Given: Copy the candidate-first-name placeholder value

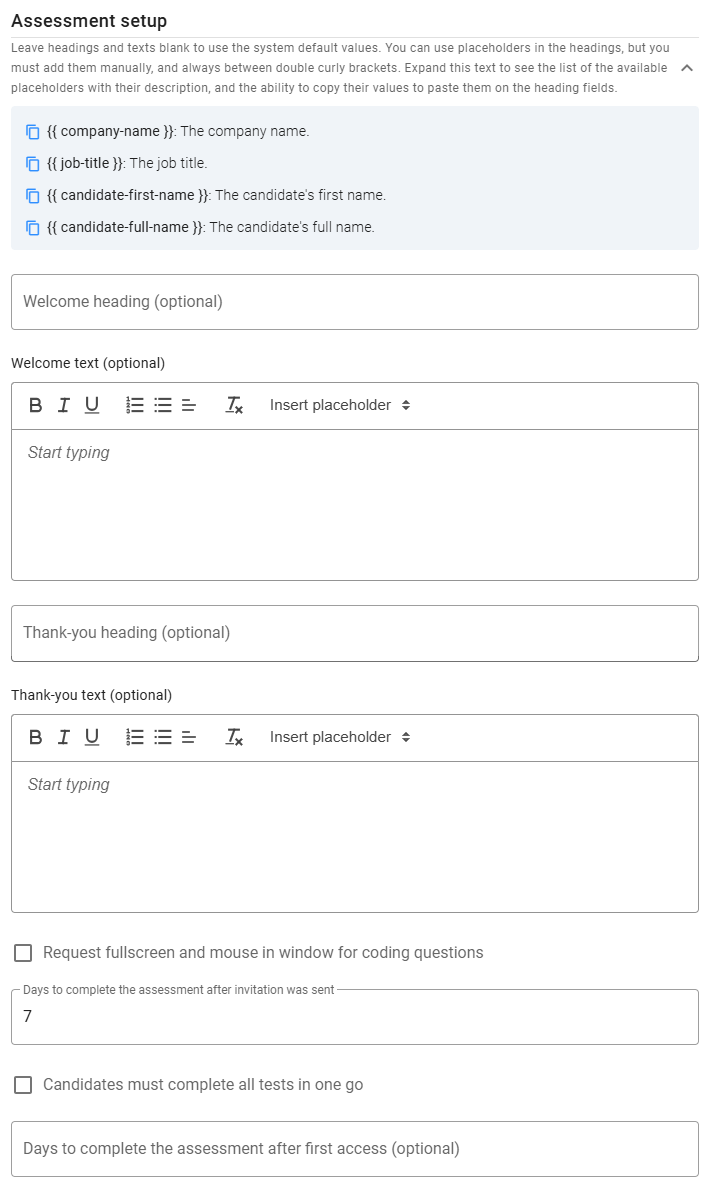Looking at the screenshot, I should [x=31, y=195].
